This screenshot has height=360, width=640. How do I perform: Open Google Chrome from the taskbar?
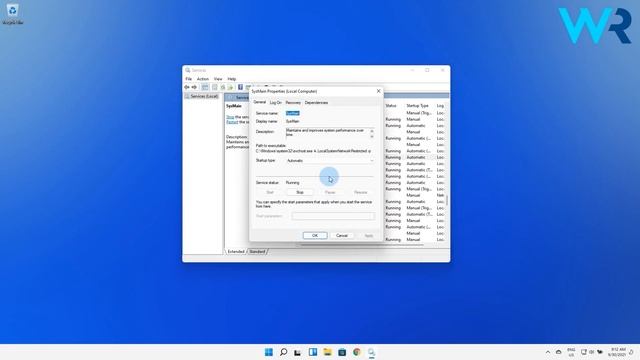point(357,352)
